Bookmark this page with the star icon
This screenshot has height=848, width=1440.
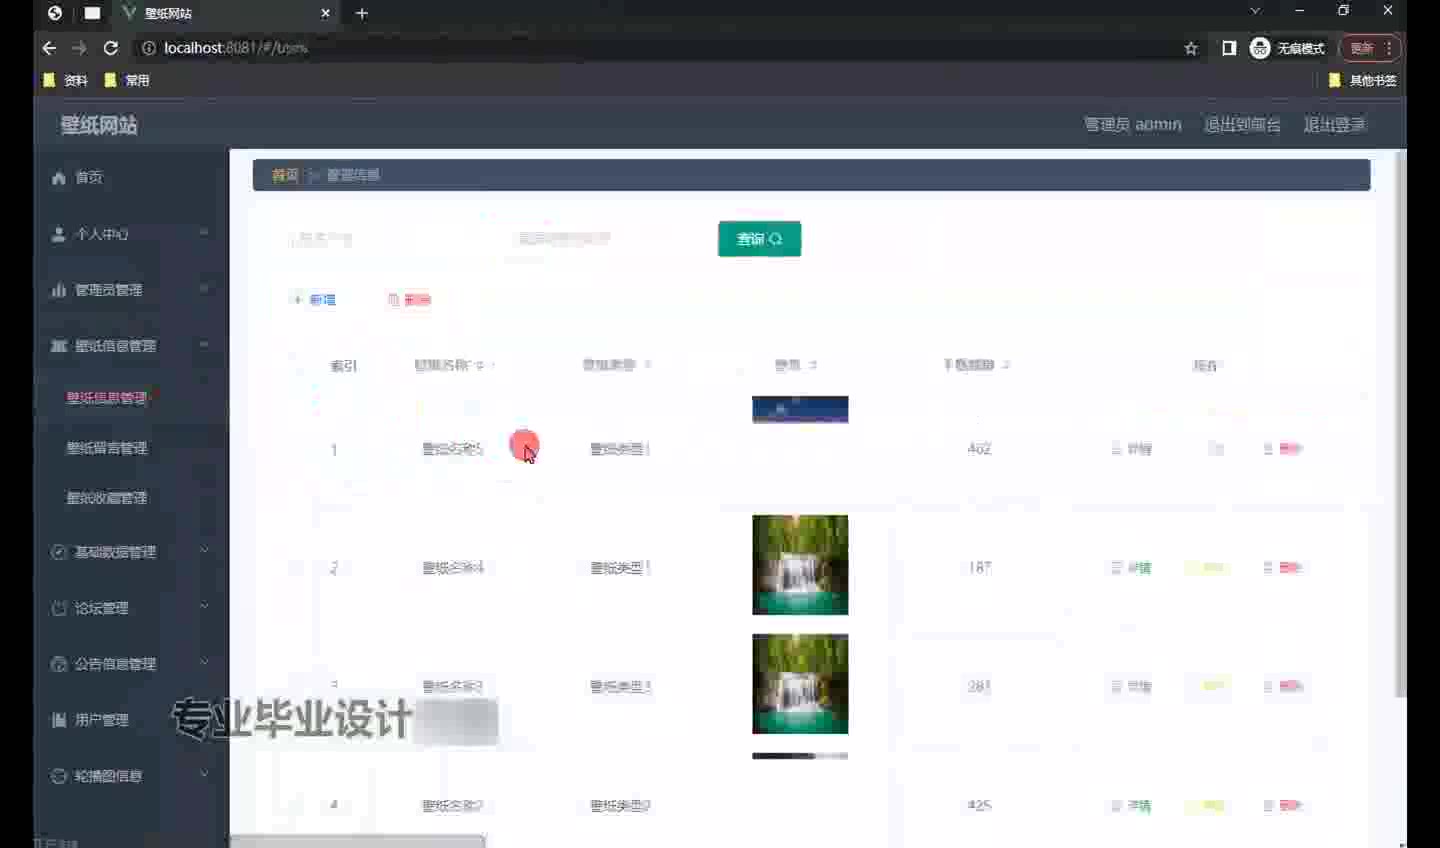pyautogui.click(x=1191, y=48)
